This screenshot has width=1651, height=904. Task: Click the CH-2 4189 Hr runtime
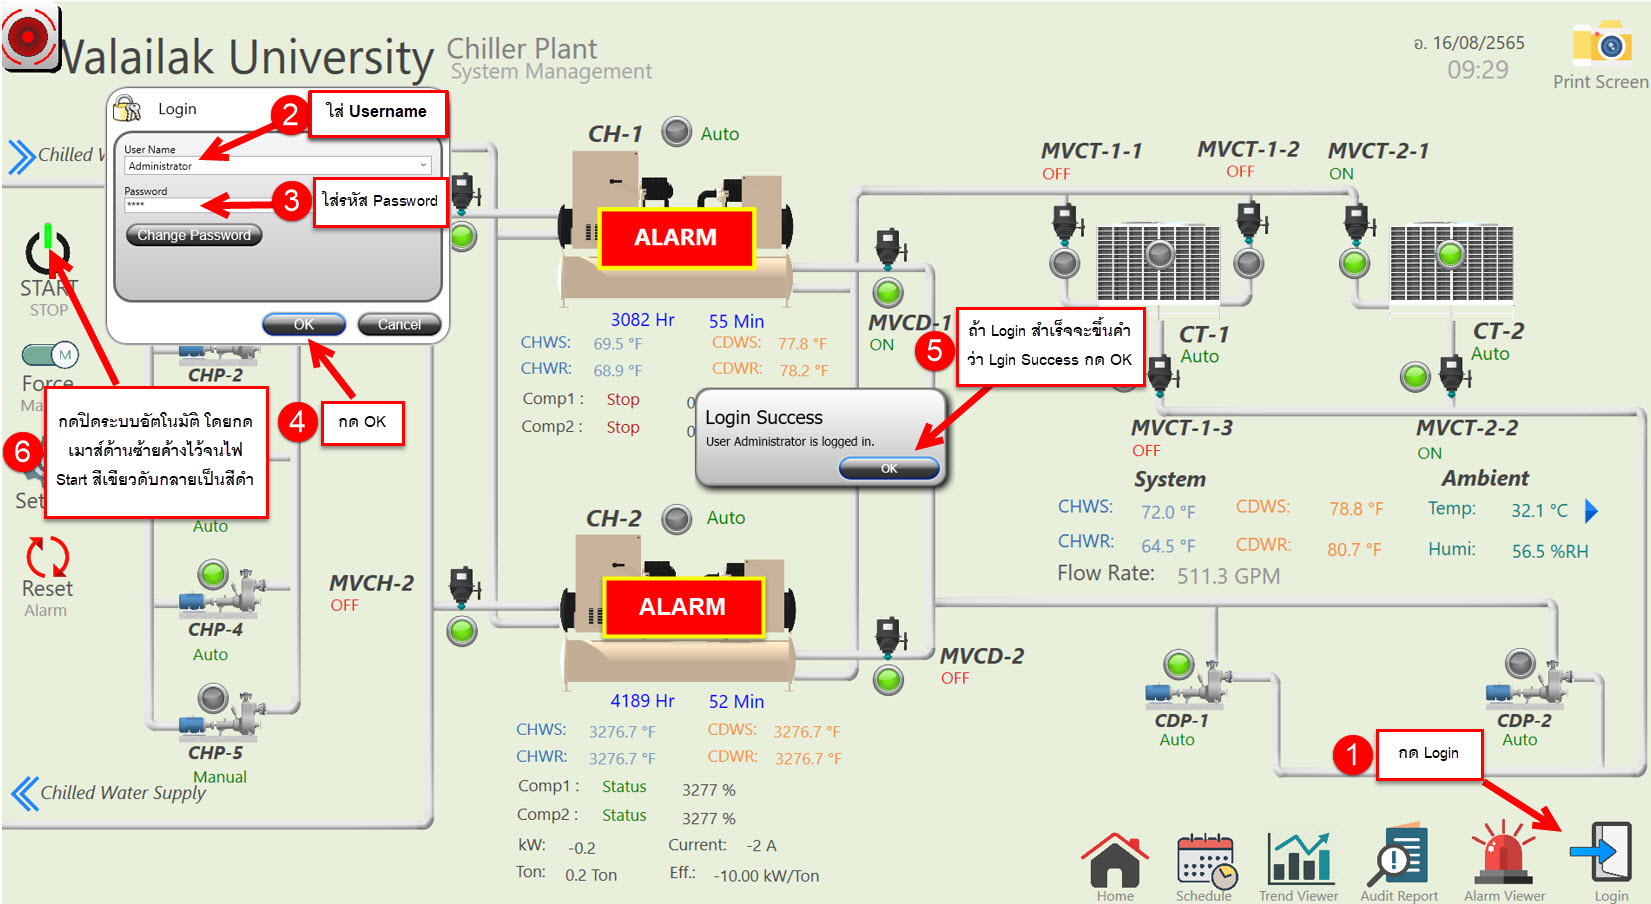point(642,701)
